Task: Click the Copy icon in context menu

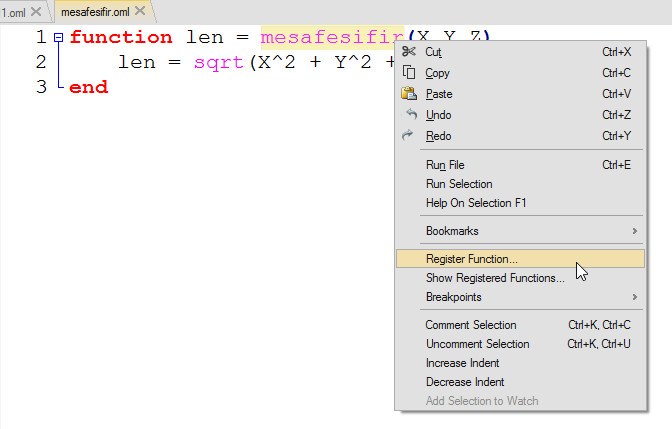Action: coord(408,73)
